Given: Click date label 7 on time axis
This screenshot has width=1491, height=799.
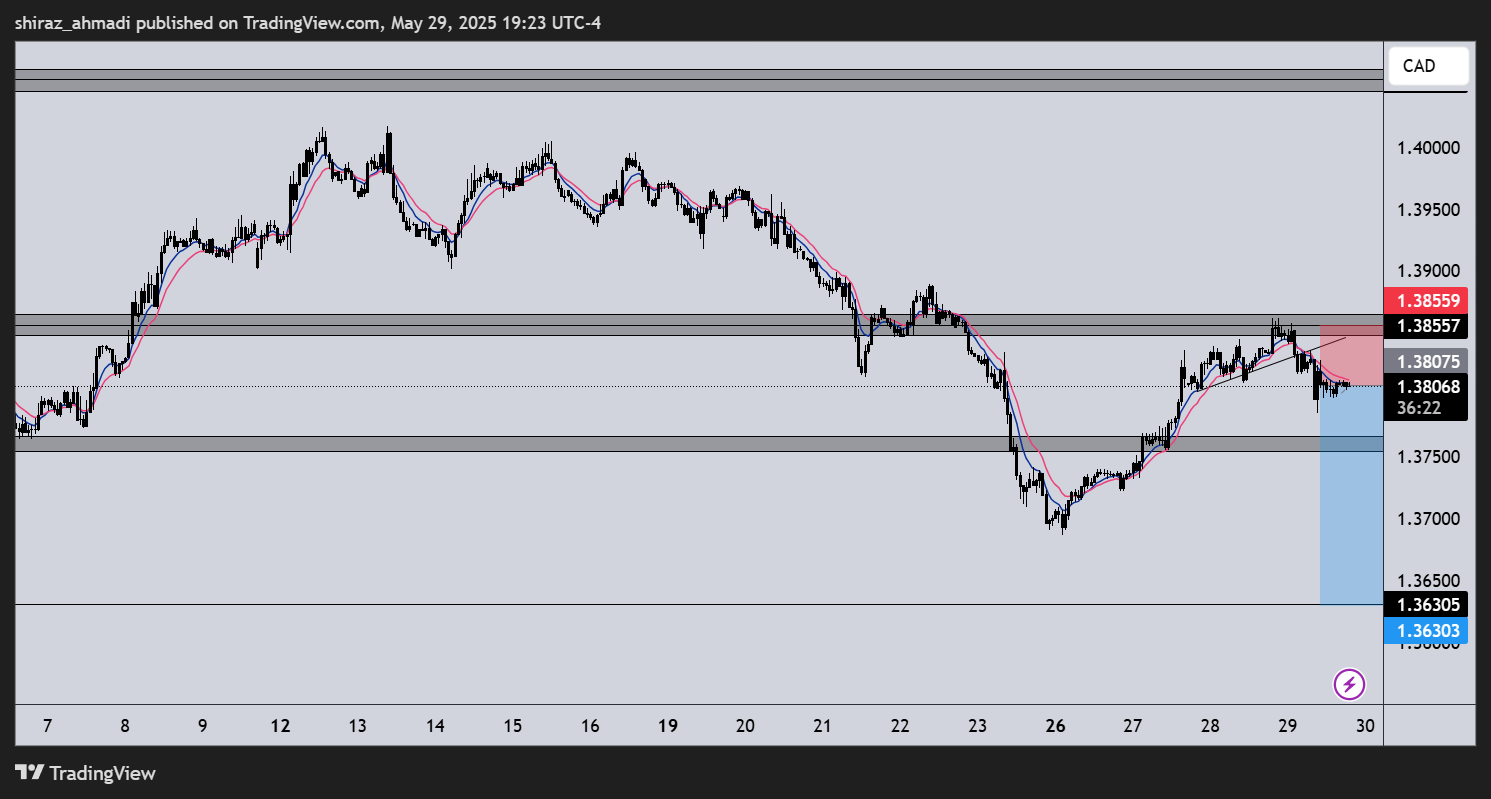Looking at the screenshot, I should (x=46, y=726).
